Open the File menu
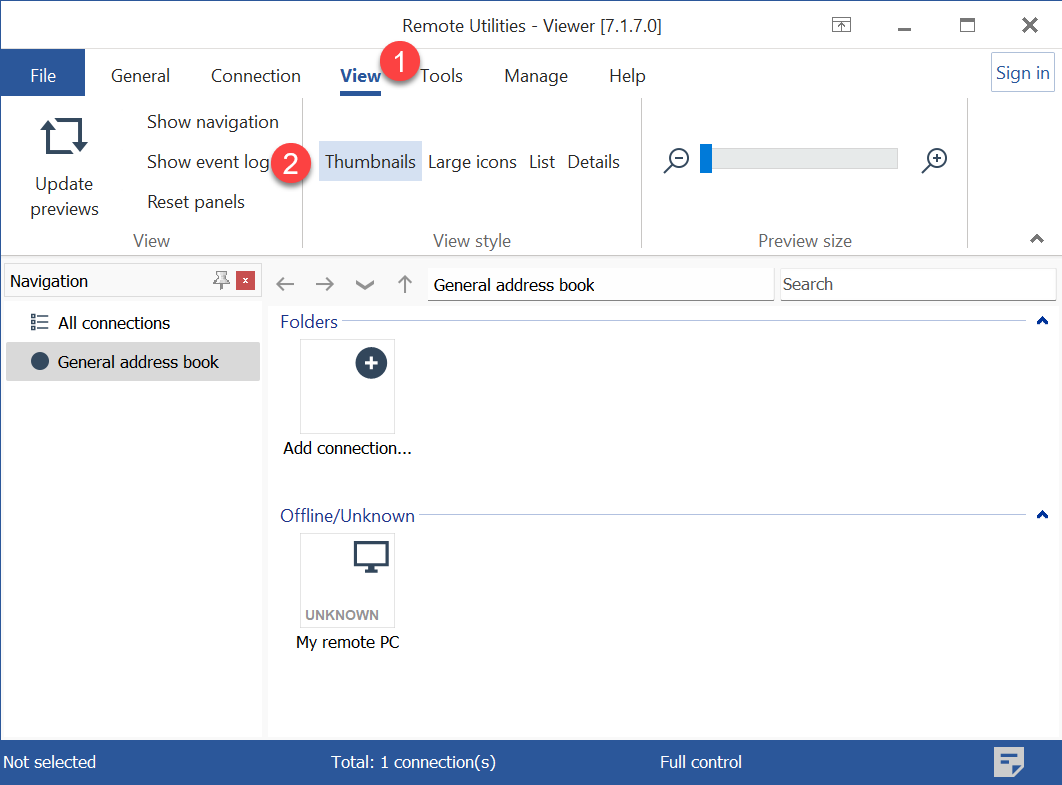 43,76
